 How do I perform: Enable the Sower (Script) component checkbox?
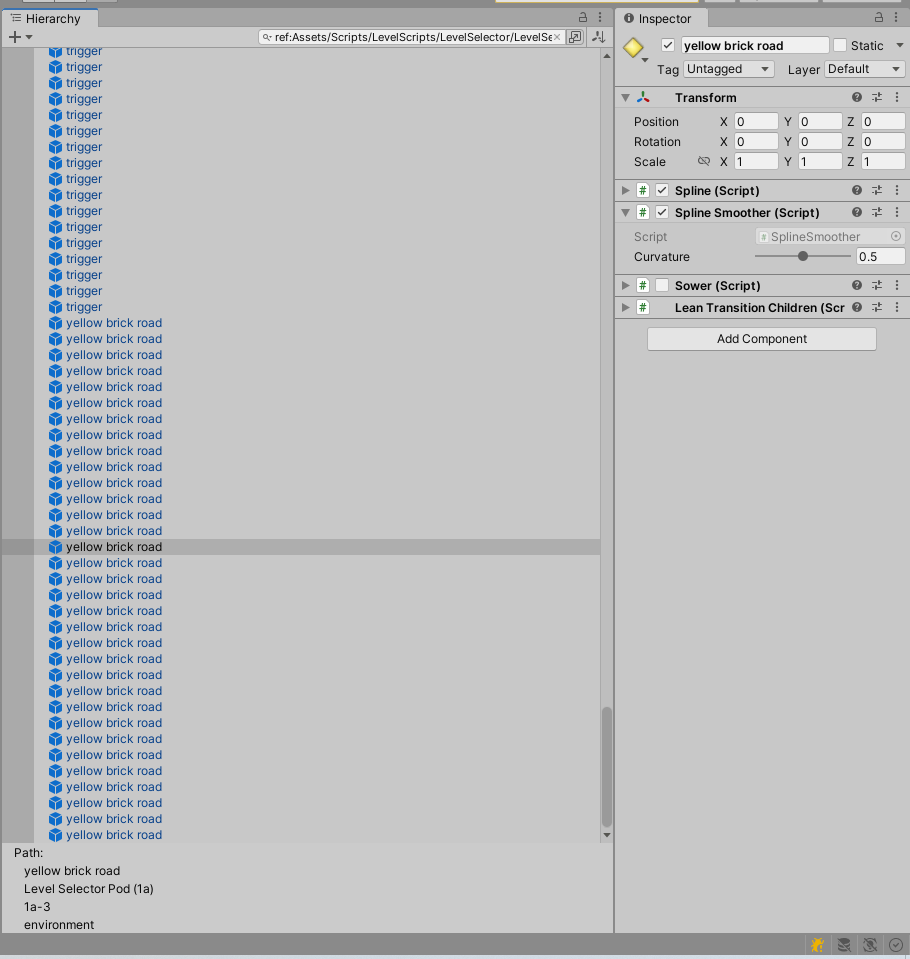pos(662,285)
